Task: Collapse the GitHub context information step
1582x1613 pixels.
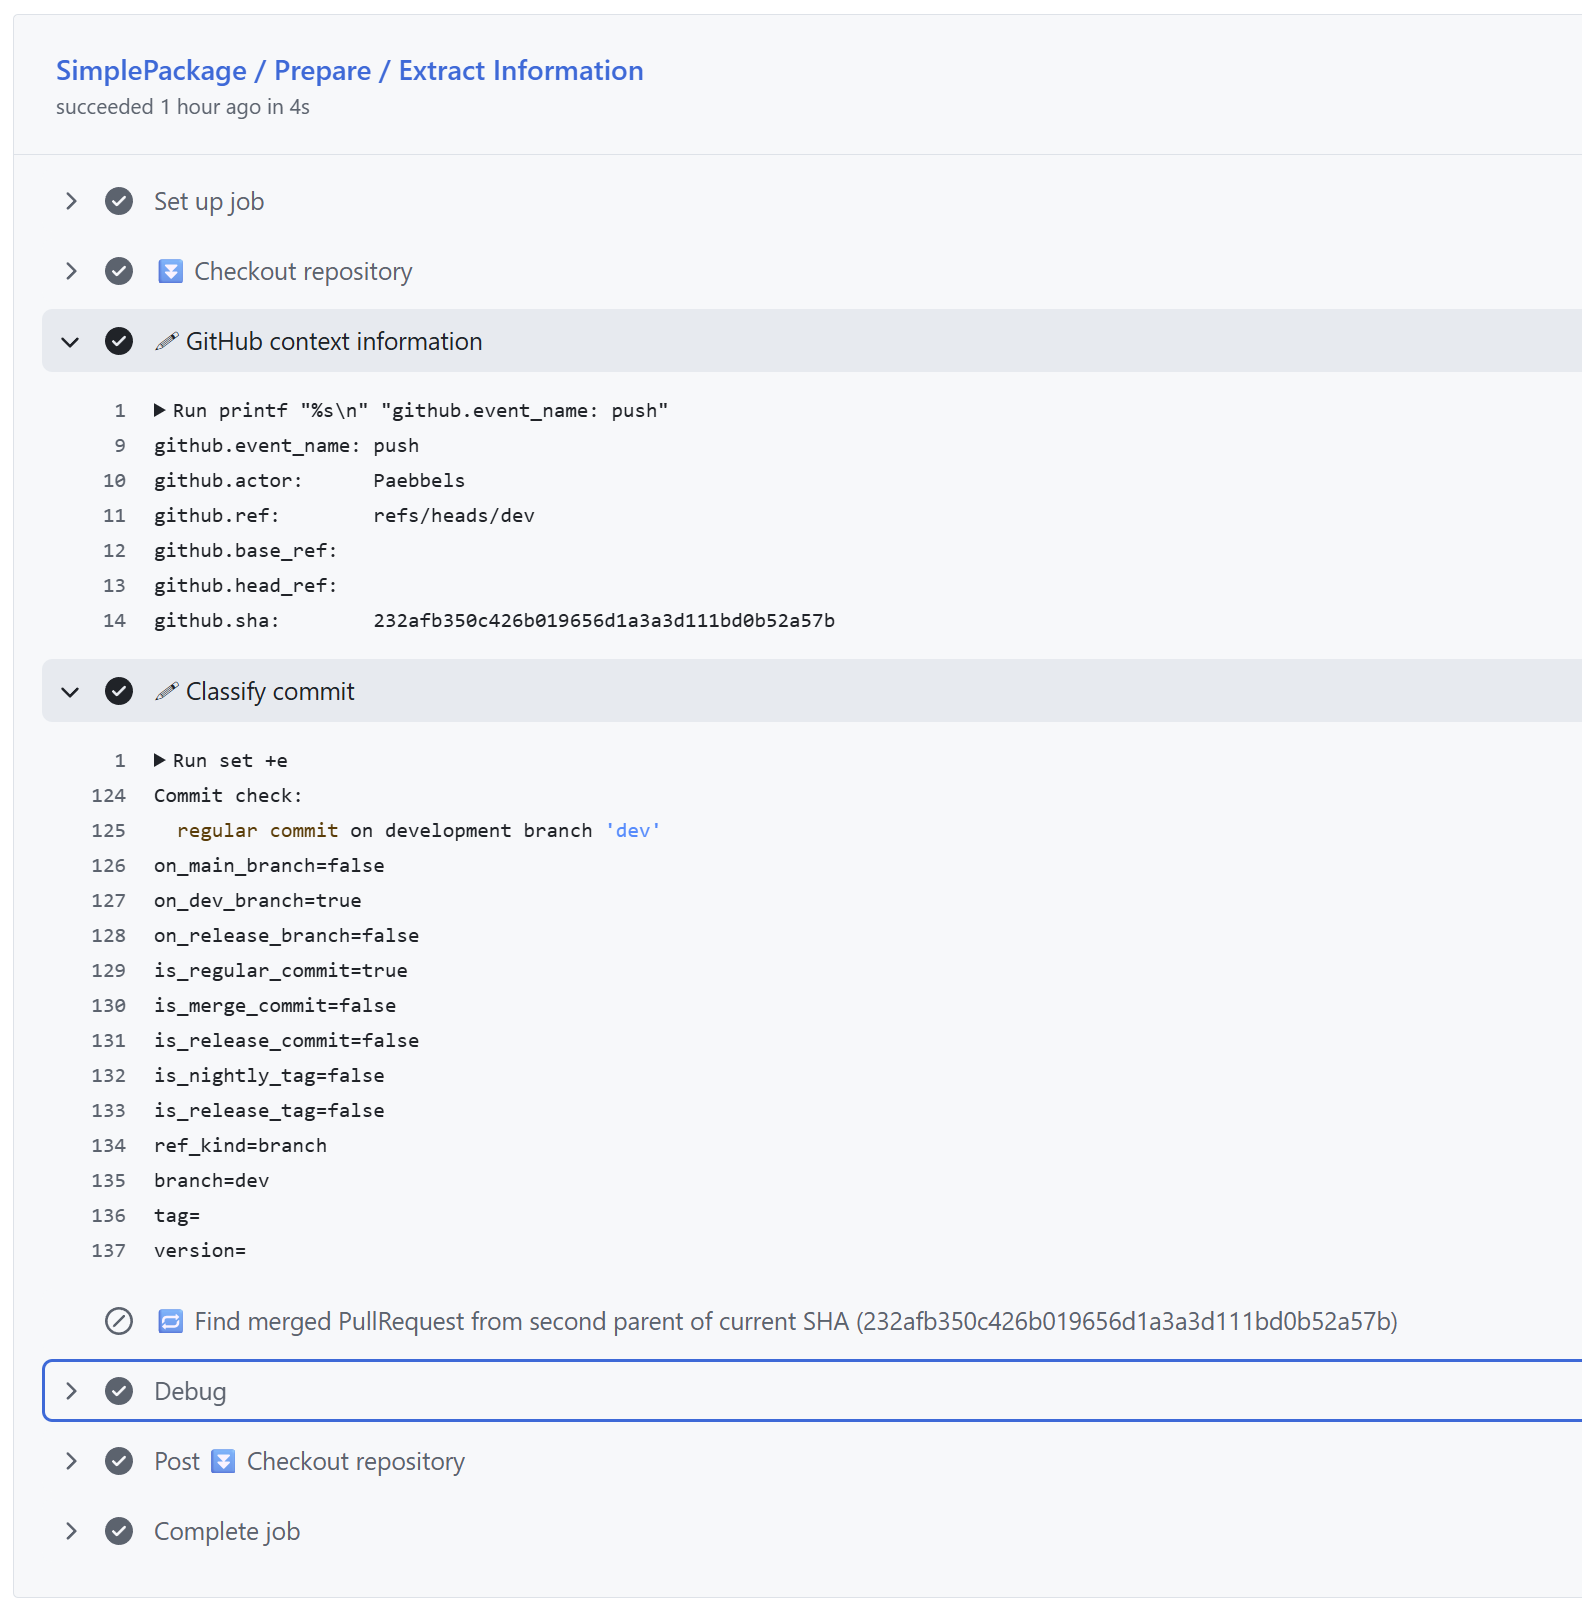Action: (71, 341)
